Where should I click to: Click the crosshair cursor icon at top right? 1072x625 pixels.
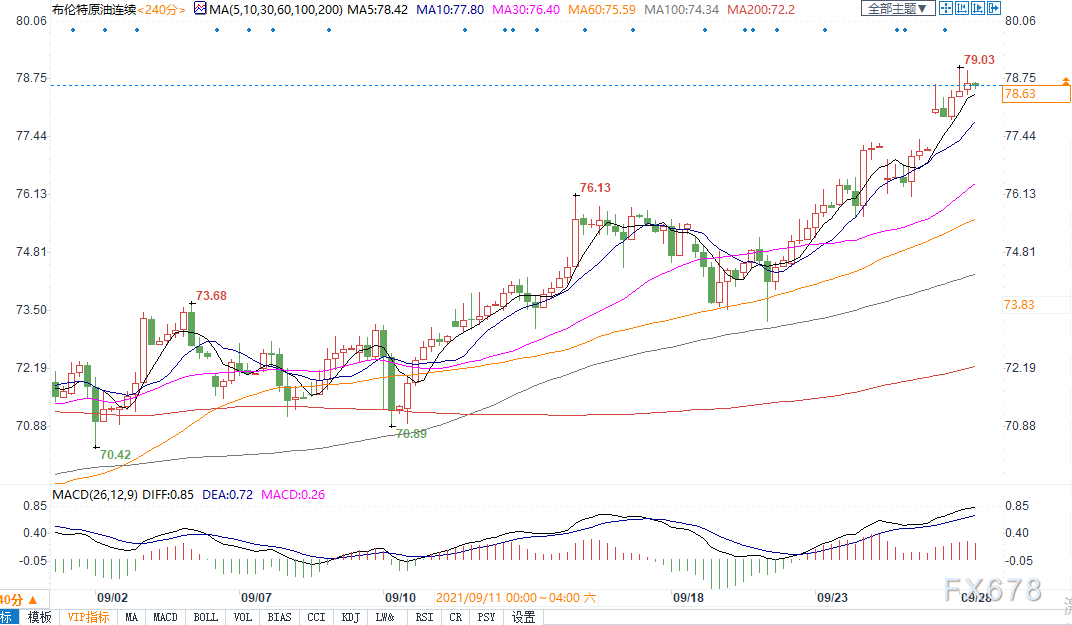point(945,8)
